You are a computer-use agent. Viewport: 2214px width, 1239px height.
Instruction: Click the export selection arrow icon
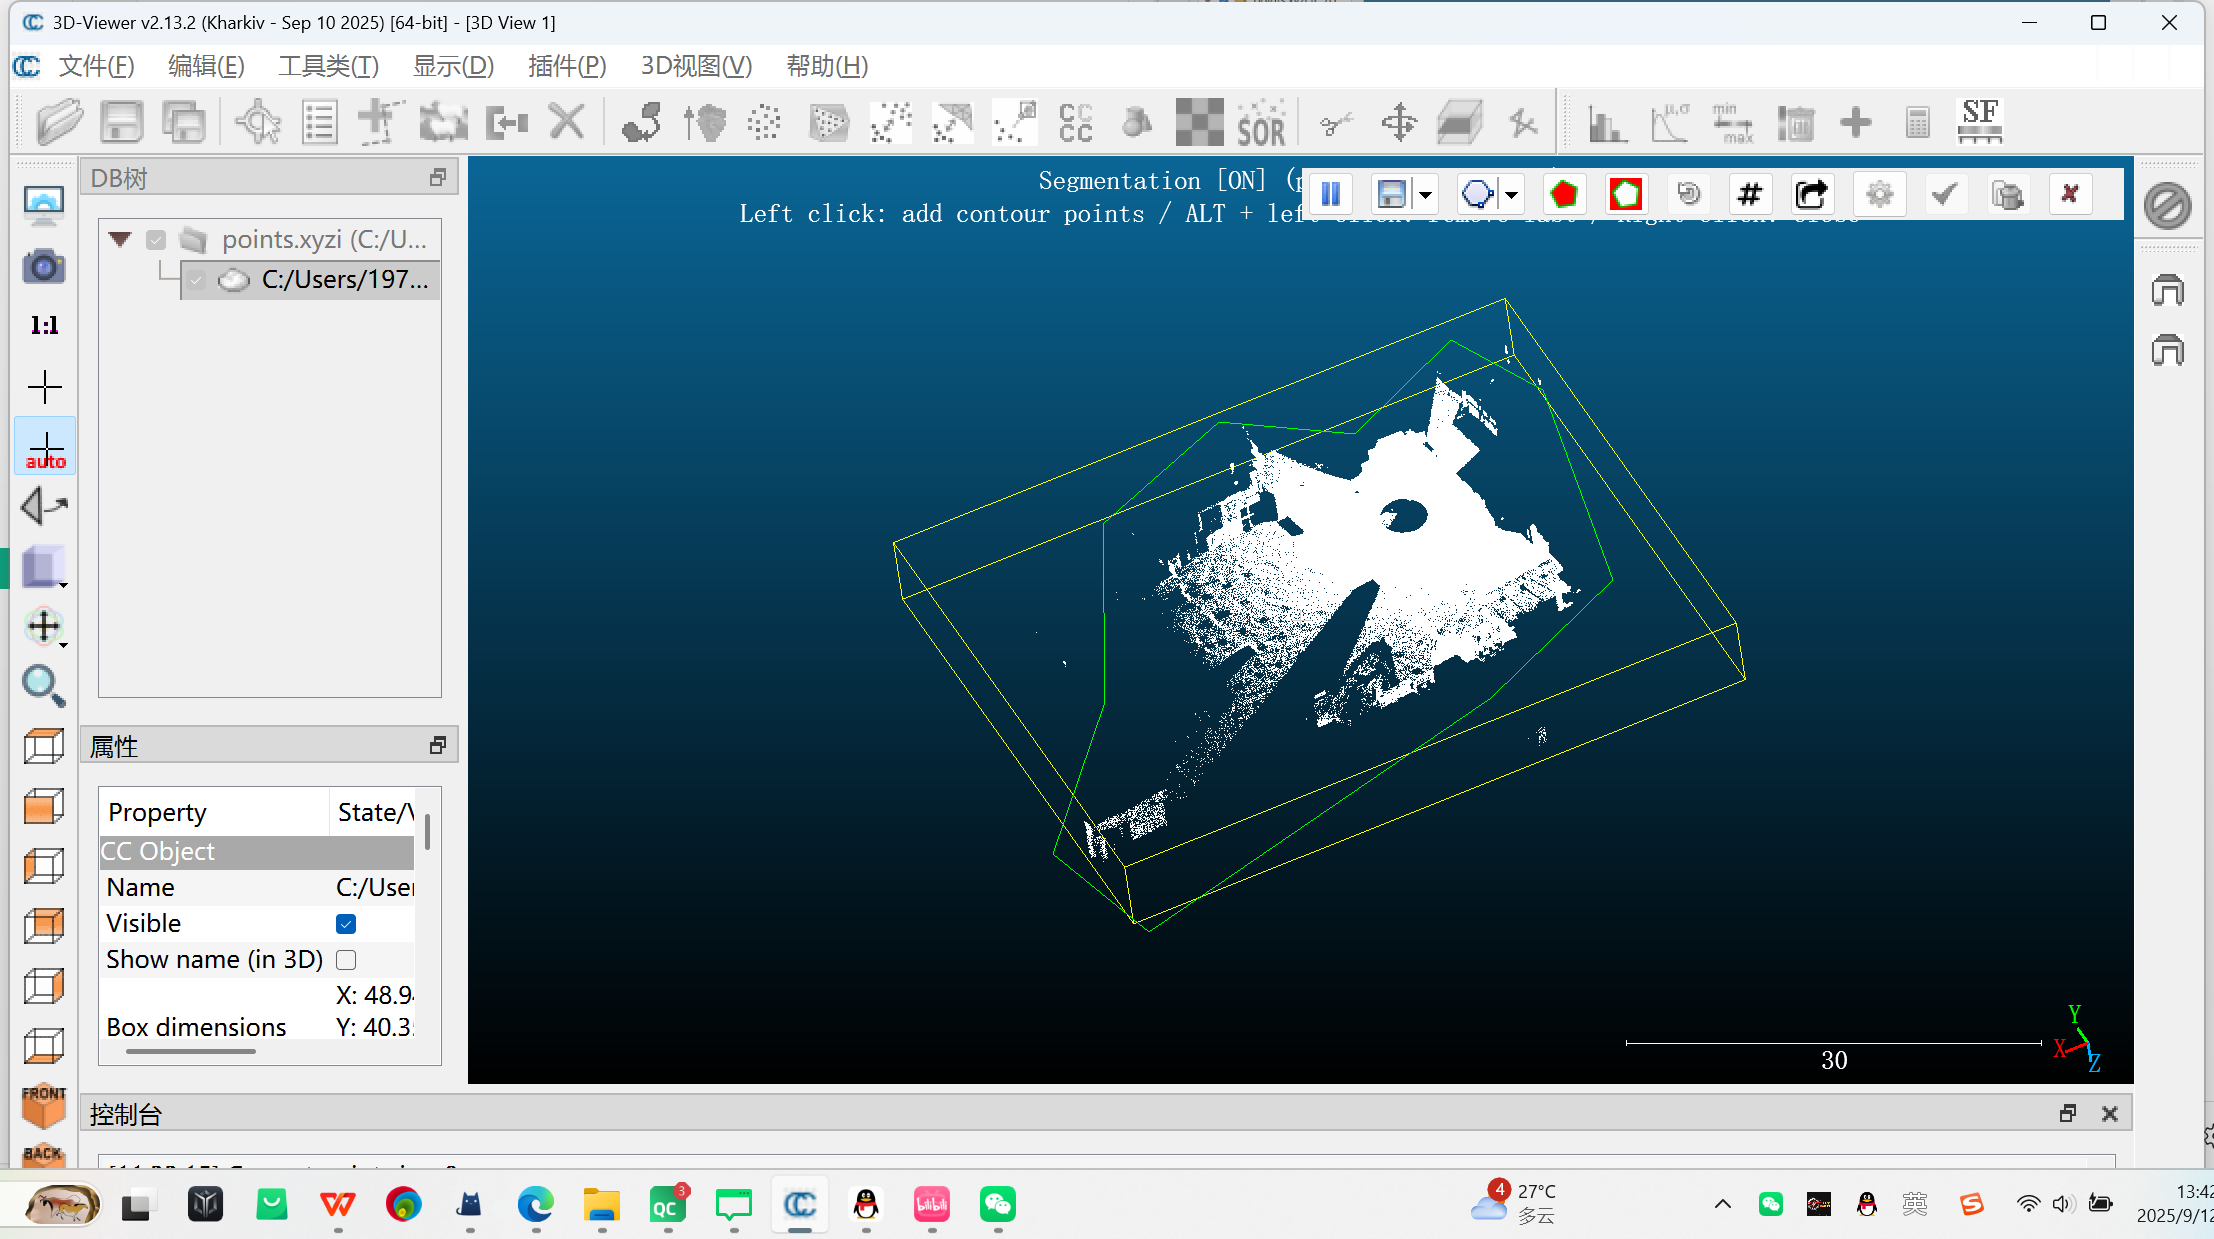tap(1812, 194)
